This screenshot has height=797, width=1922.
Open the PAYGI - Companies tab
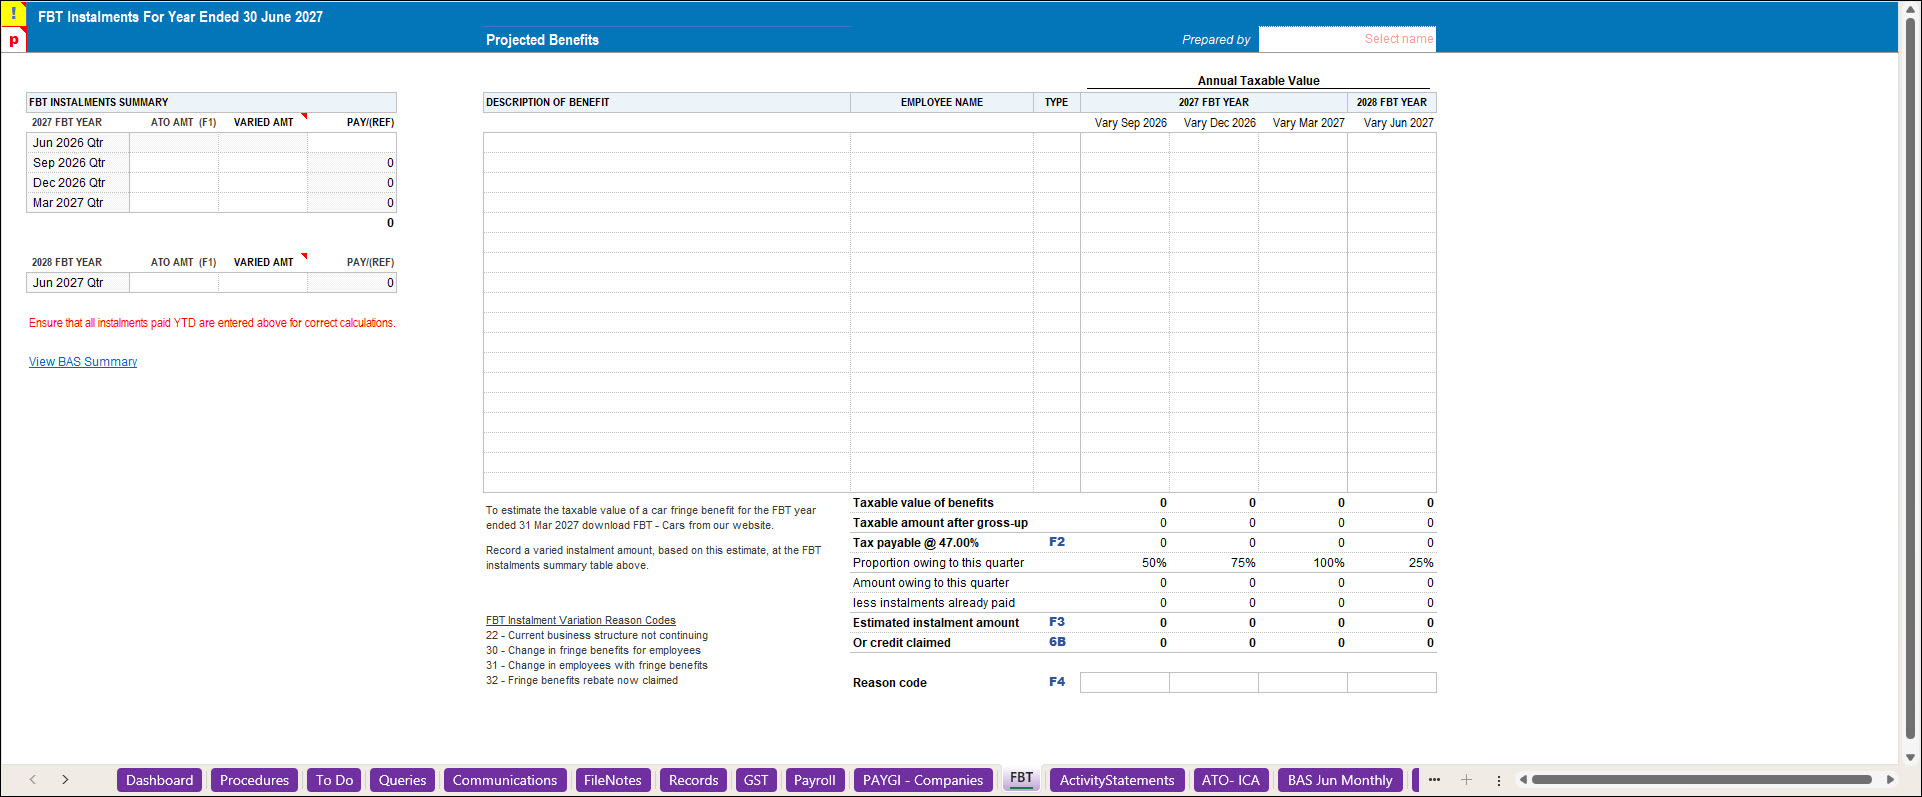[923, 780]
